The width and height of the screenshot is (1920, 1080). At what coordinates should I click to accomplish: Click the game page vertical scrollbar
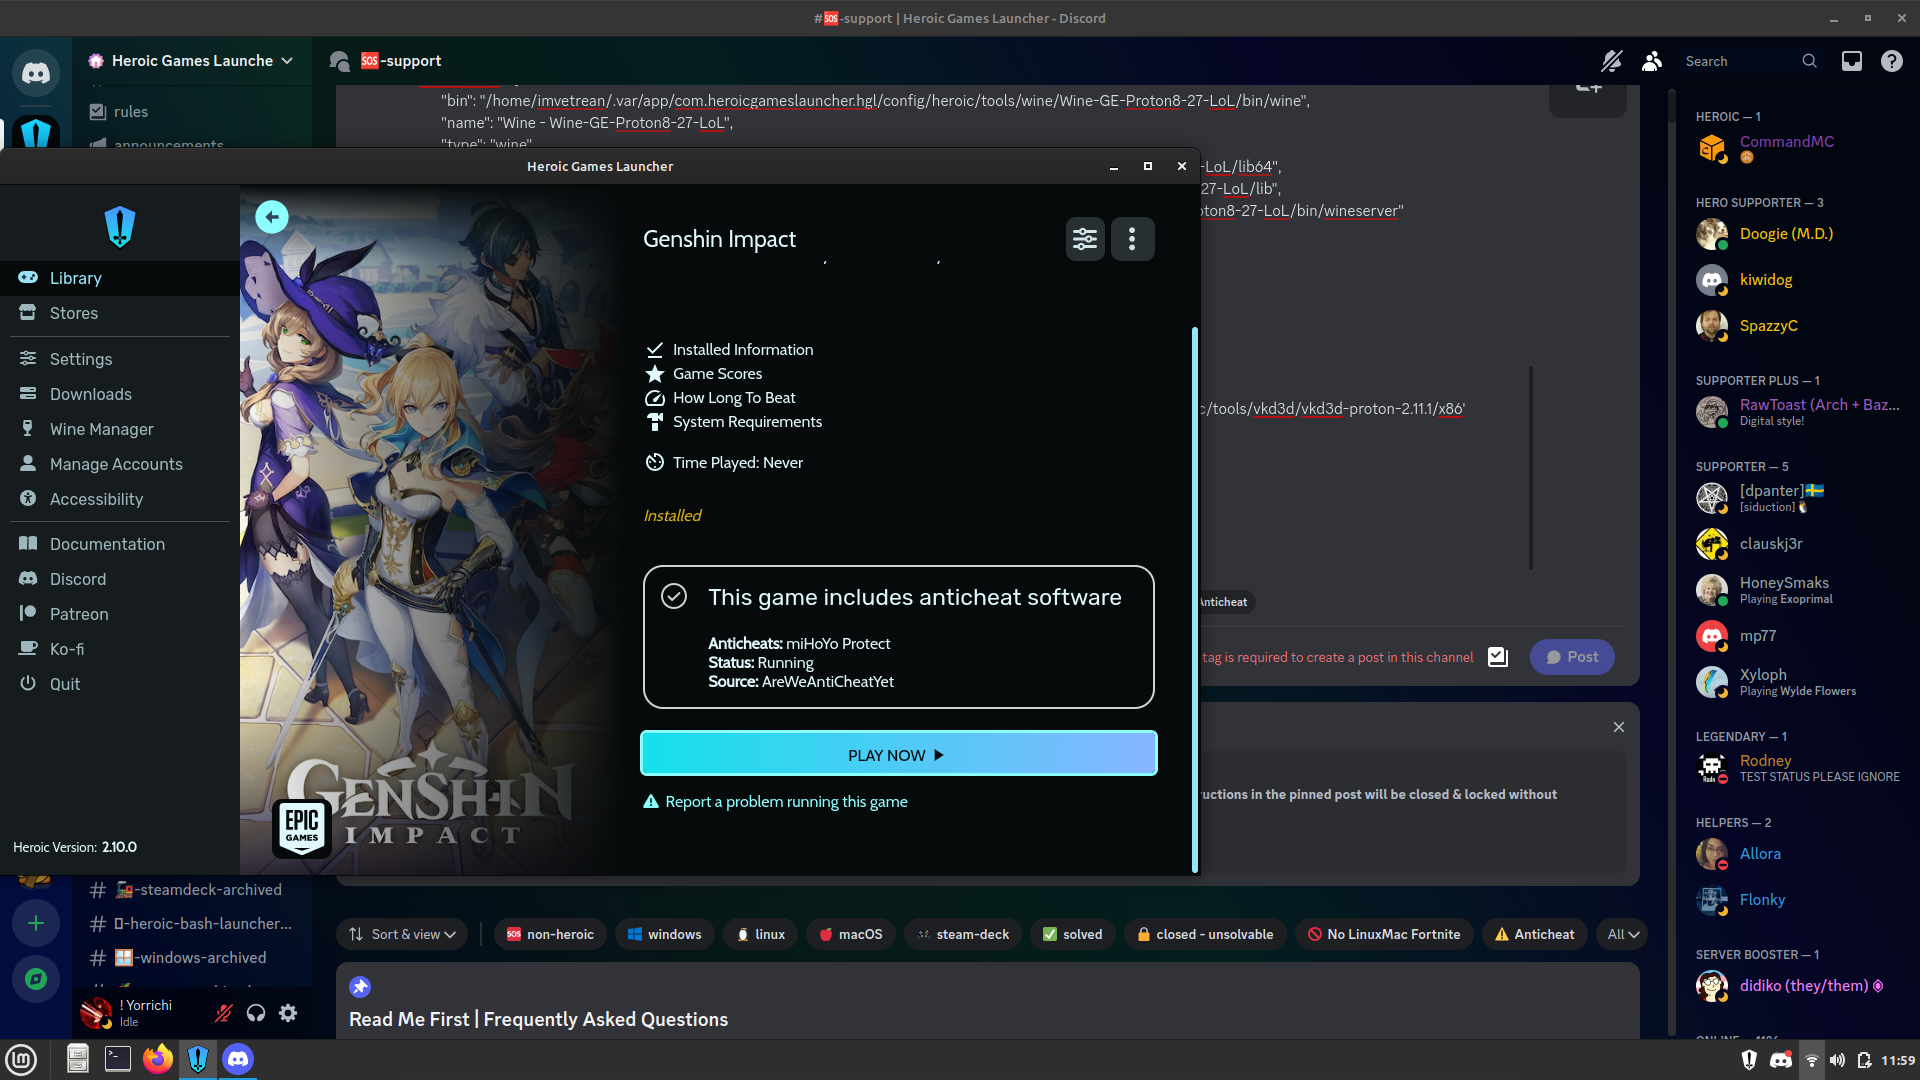pos(1194,600)
